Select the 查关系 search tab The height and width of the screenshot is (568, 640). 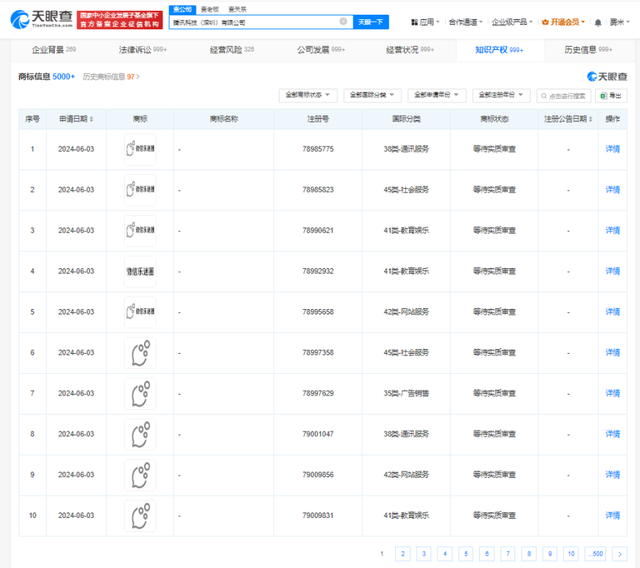237,9
